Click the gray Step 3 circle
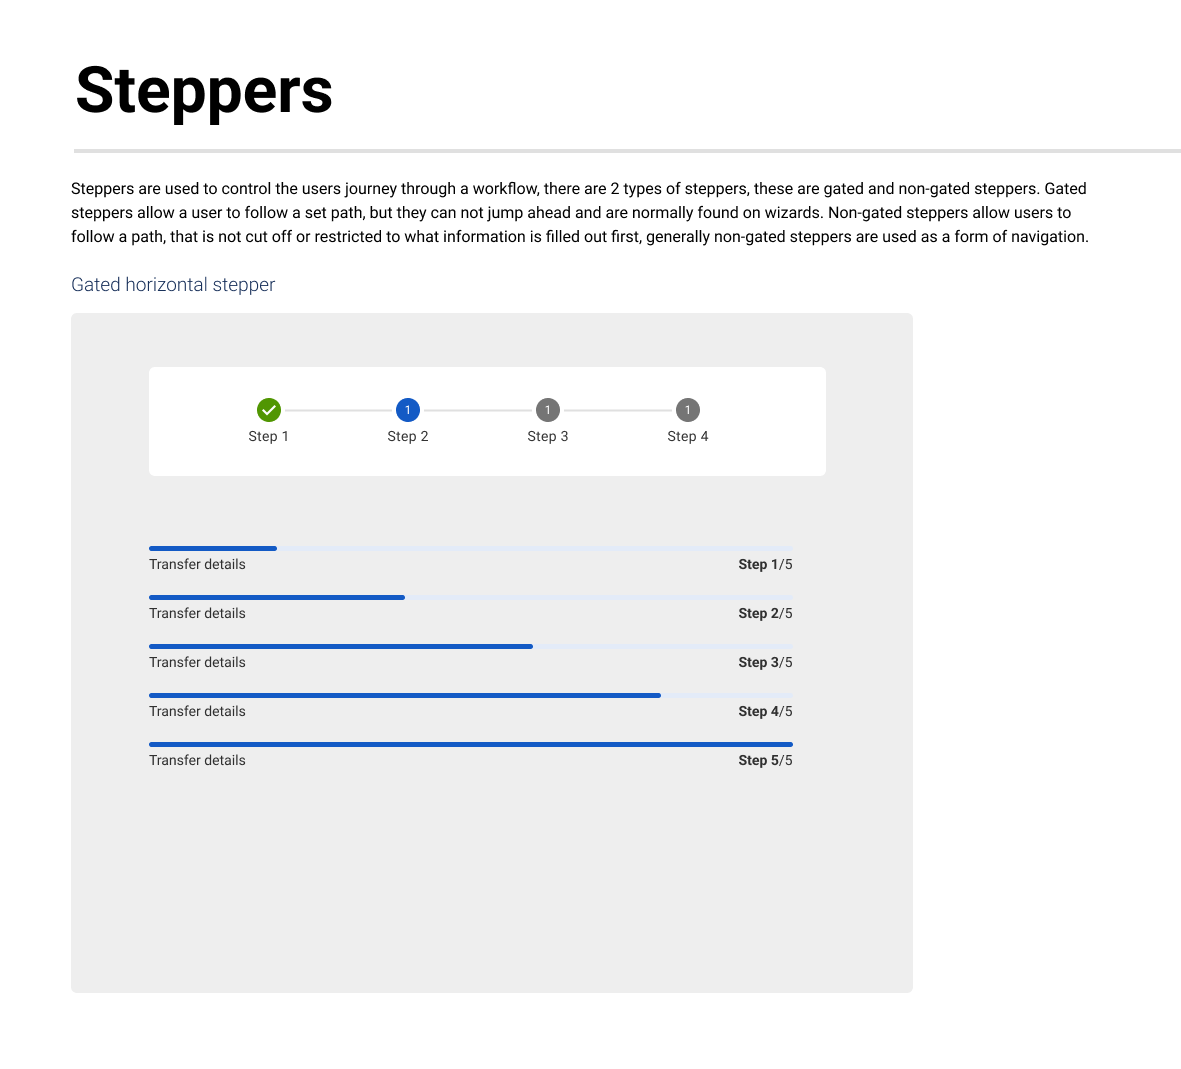The image size is (1181, 1069). click(548, 410)
